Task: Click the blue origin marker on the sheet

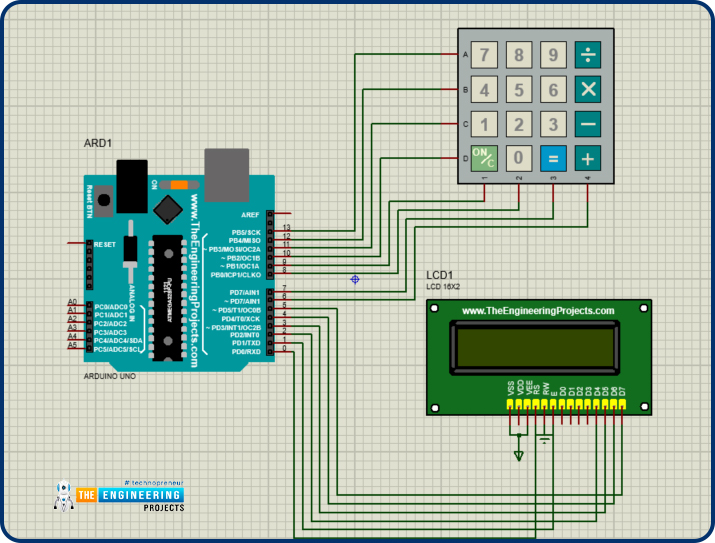Action: (x=354, y=279)
